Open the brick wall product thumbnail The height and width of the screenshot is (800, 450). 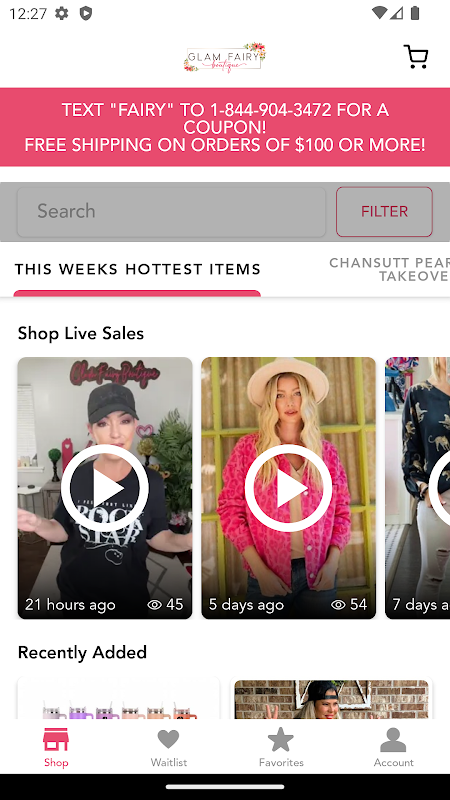point(332,697)
